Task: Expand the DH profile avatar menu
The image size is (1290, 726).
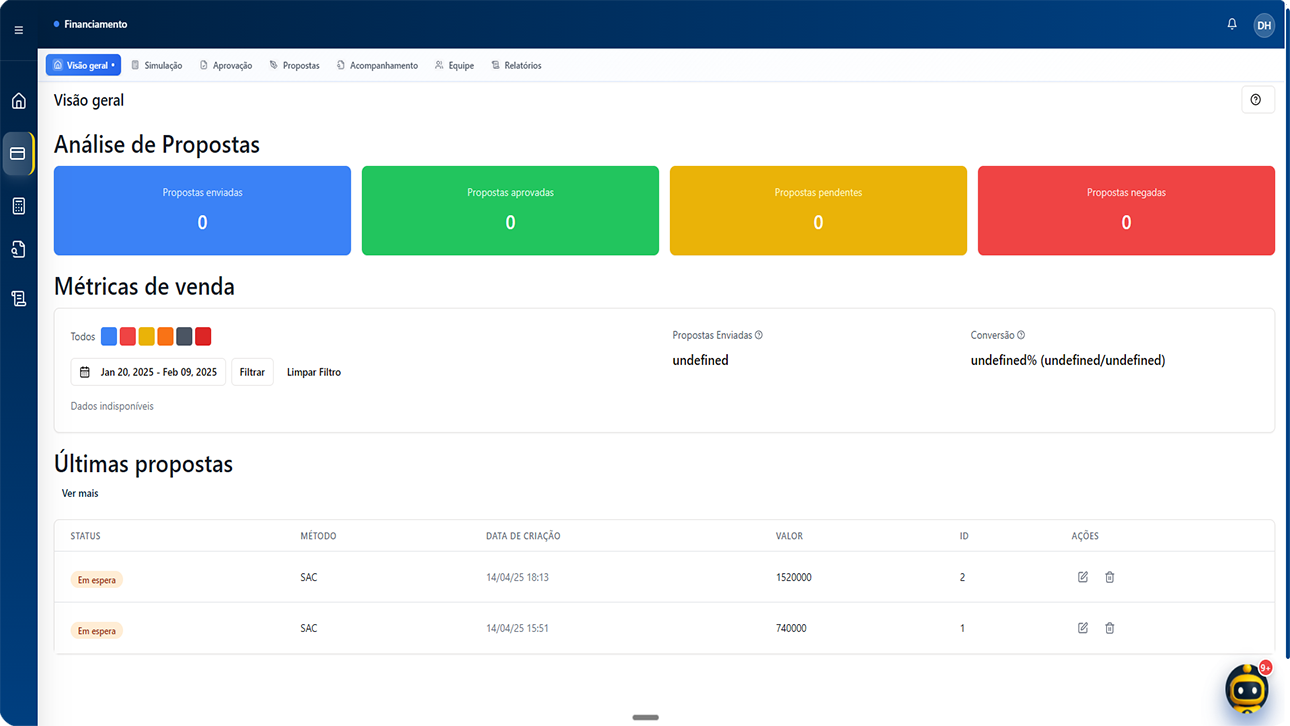Action: (x=1264, y=24)
